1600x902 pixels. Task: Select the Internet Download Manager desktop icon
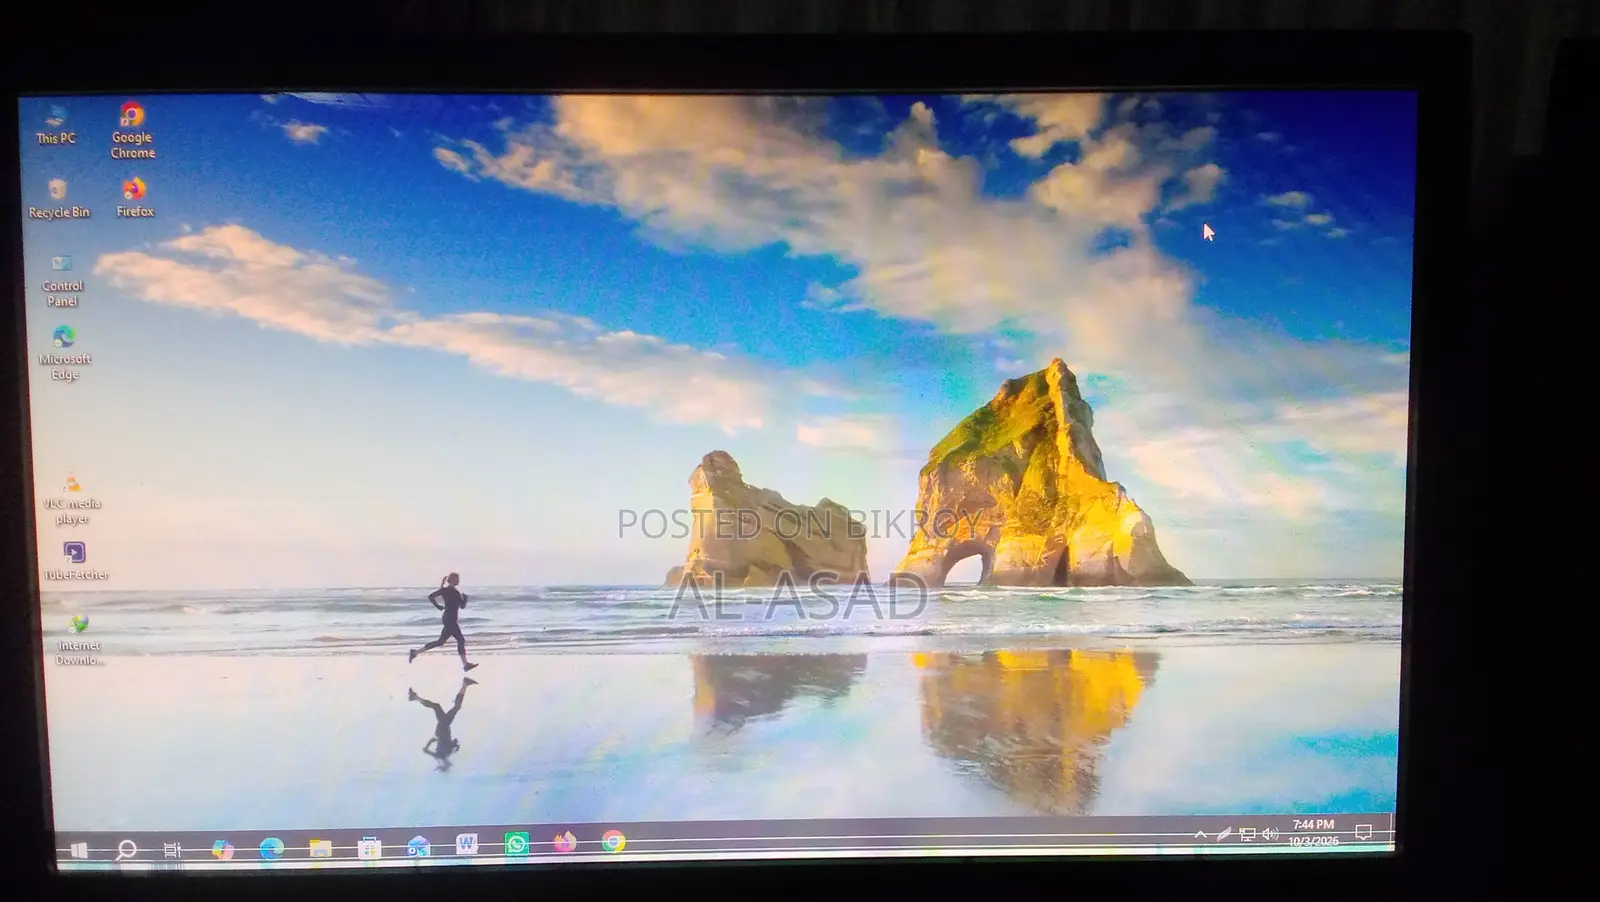click(x=79, y=640)
